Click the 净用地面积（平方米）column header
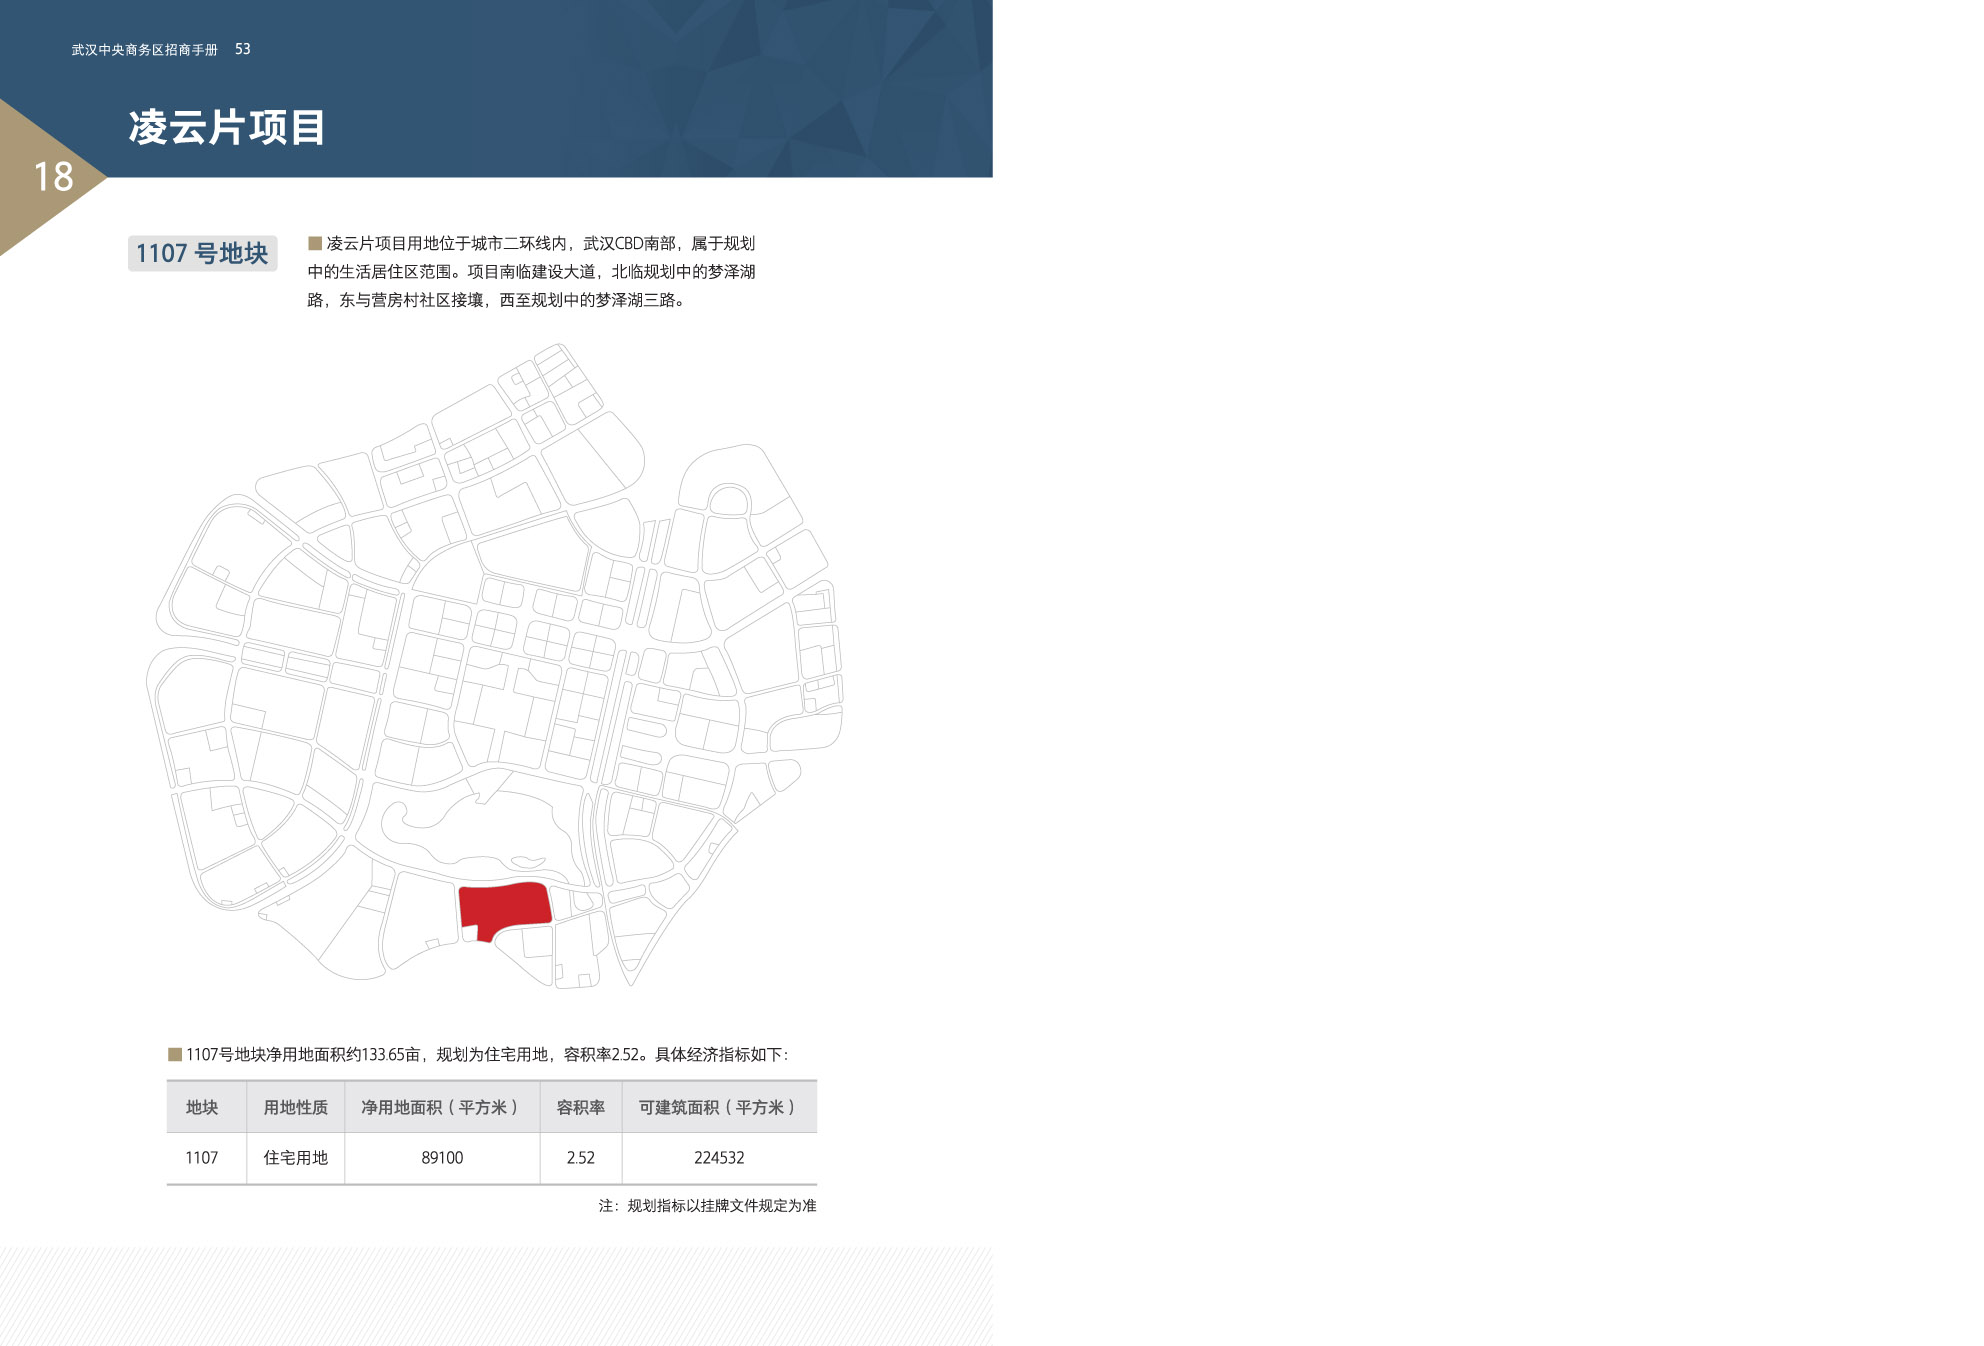This screenshot has height=1346, width=1984. pos(442,1107)
